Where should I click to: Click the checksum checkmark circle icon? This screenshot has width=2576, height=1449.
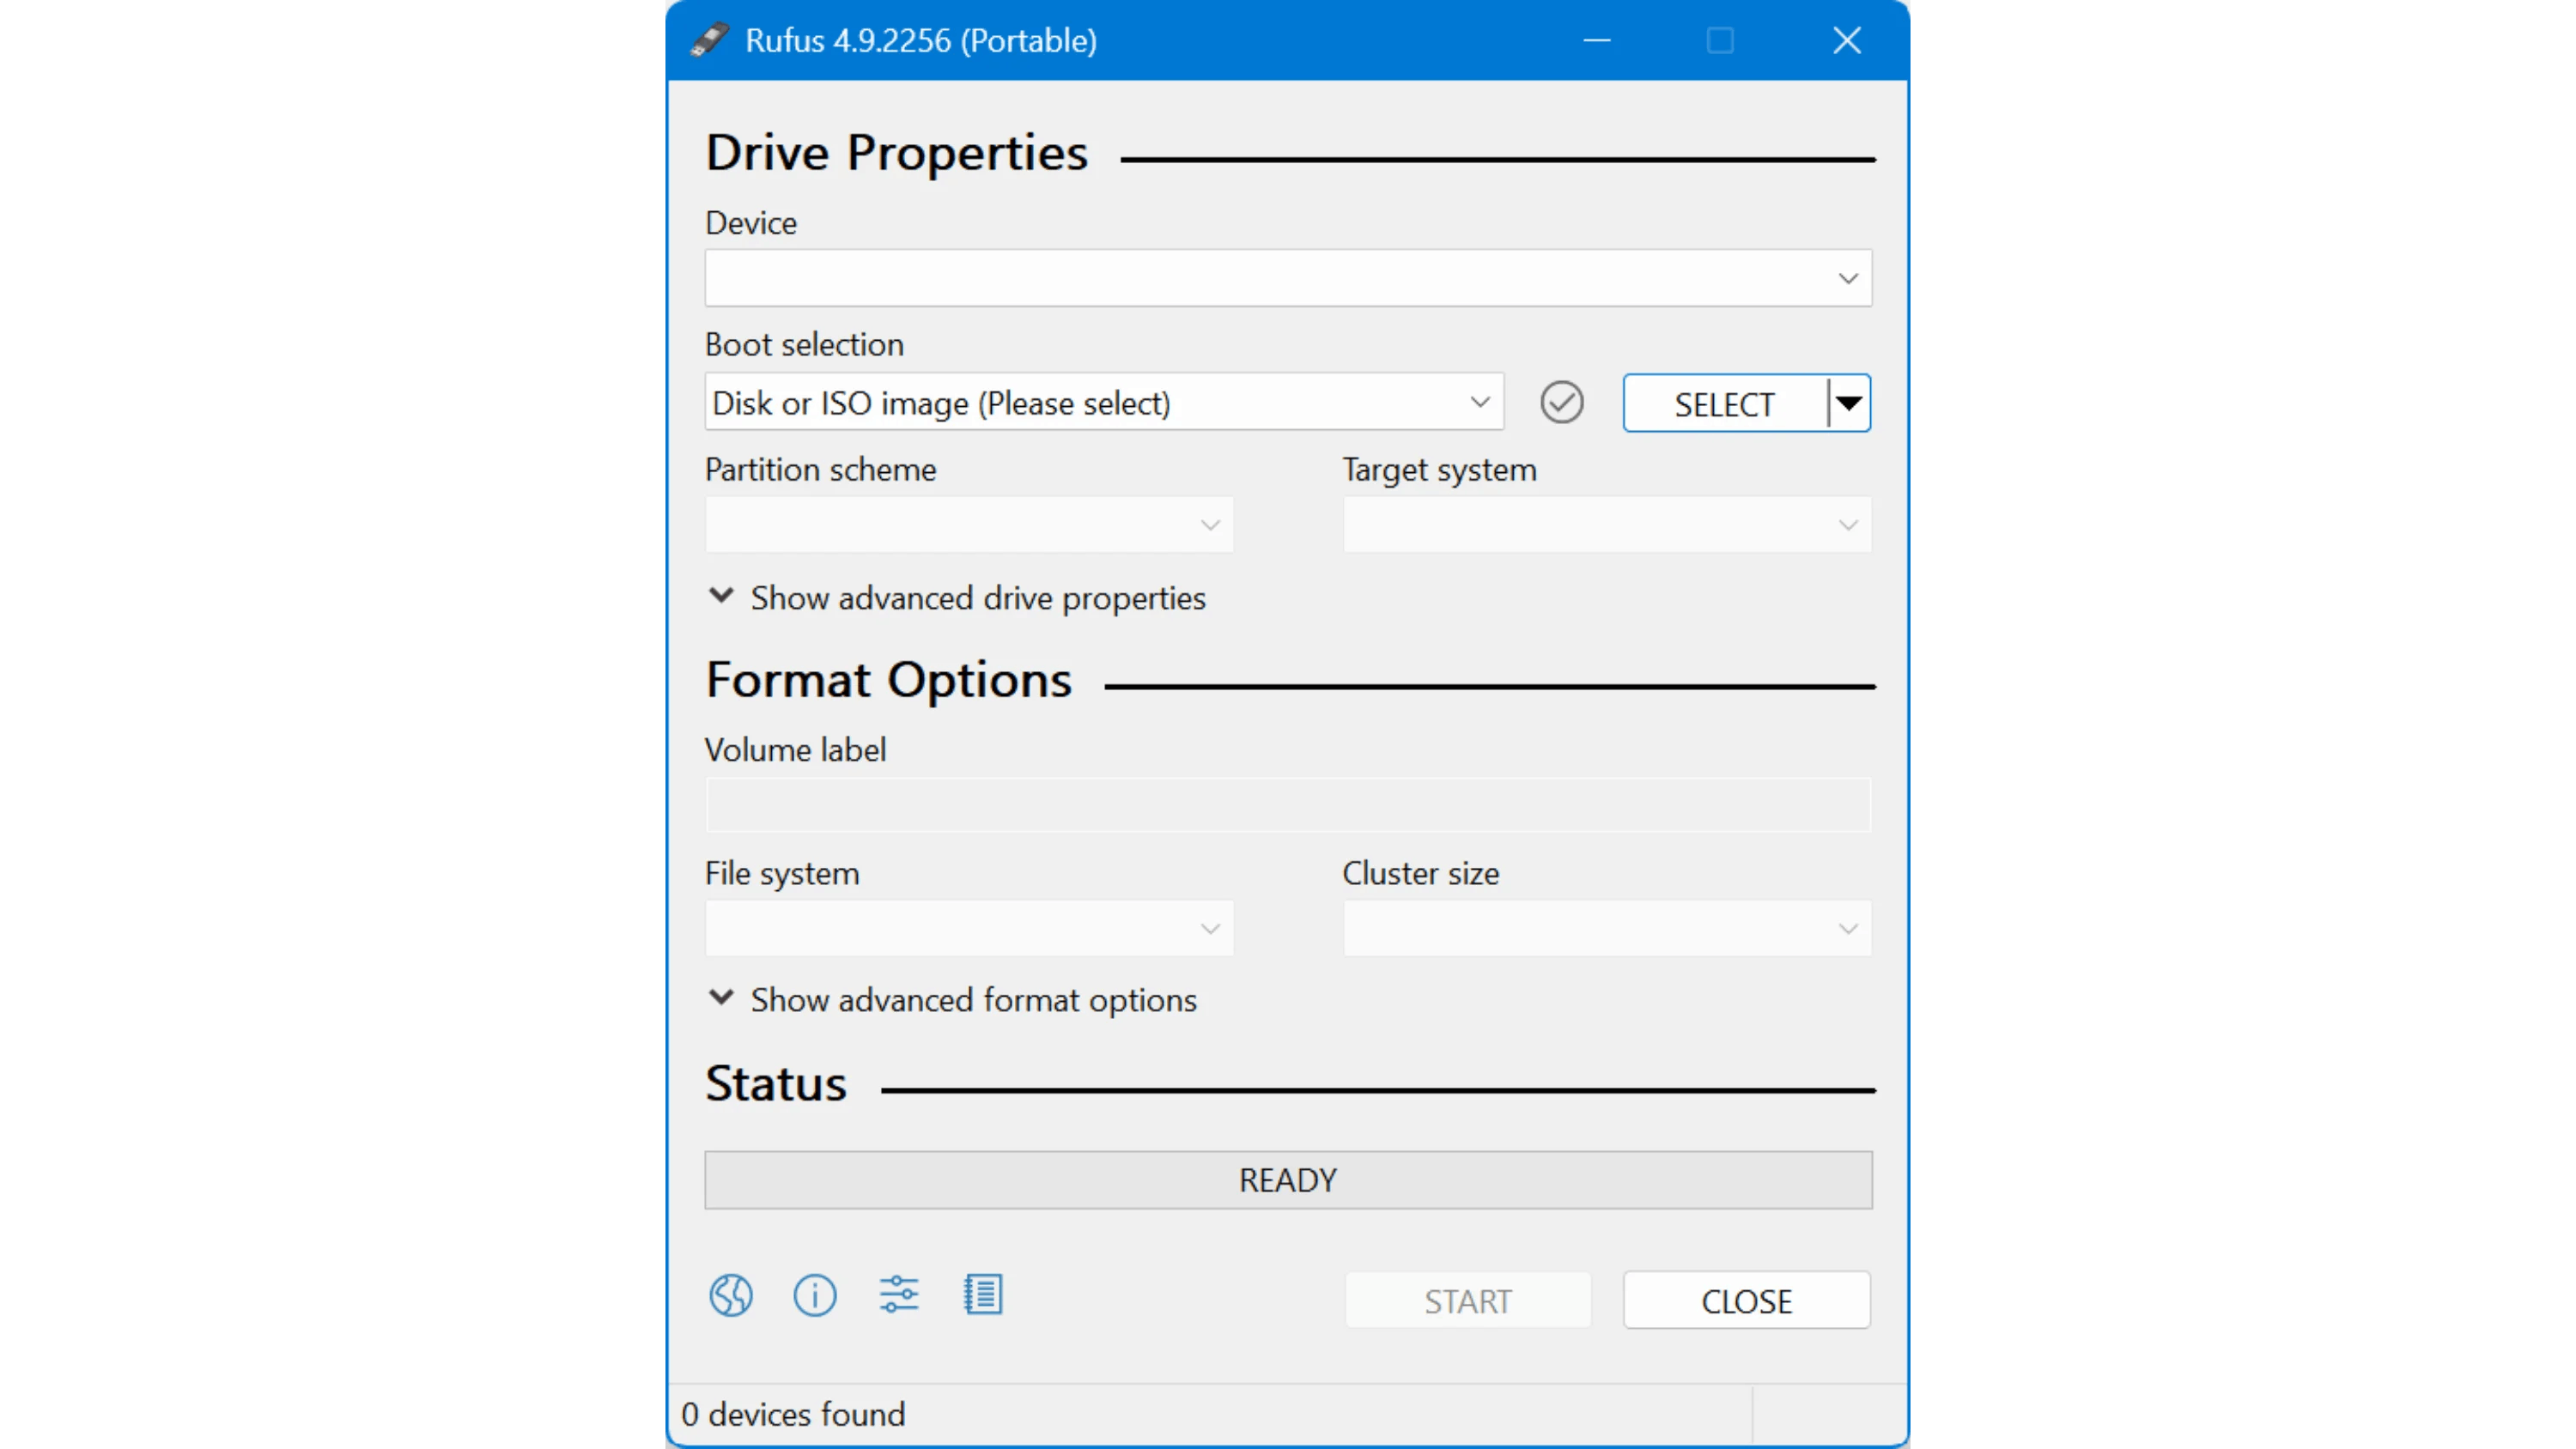point(1562,403)
